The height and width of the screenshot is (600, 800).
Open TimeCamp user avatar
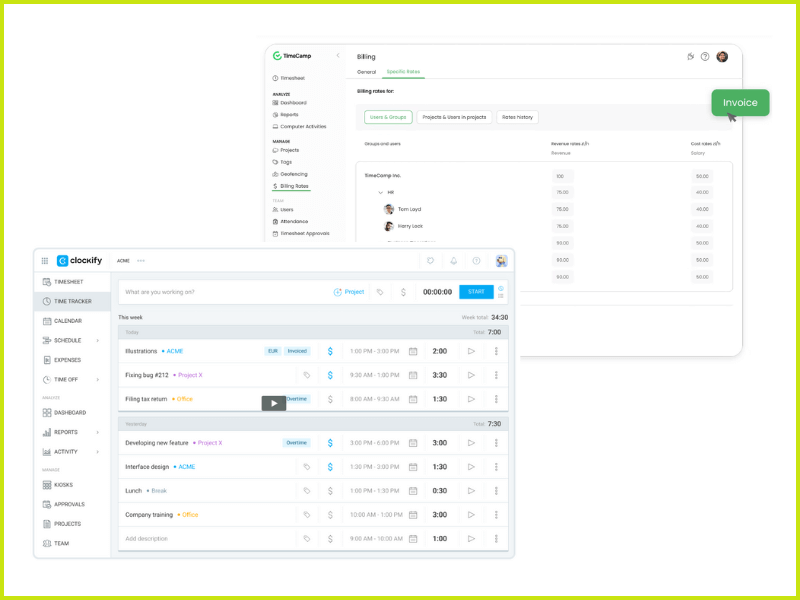pyautogui.click(x=722, y=57)
